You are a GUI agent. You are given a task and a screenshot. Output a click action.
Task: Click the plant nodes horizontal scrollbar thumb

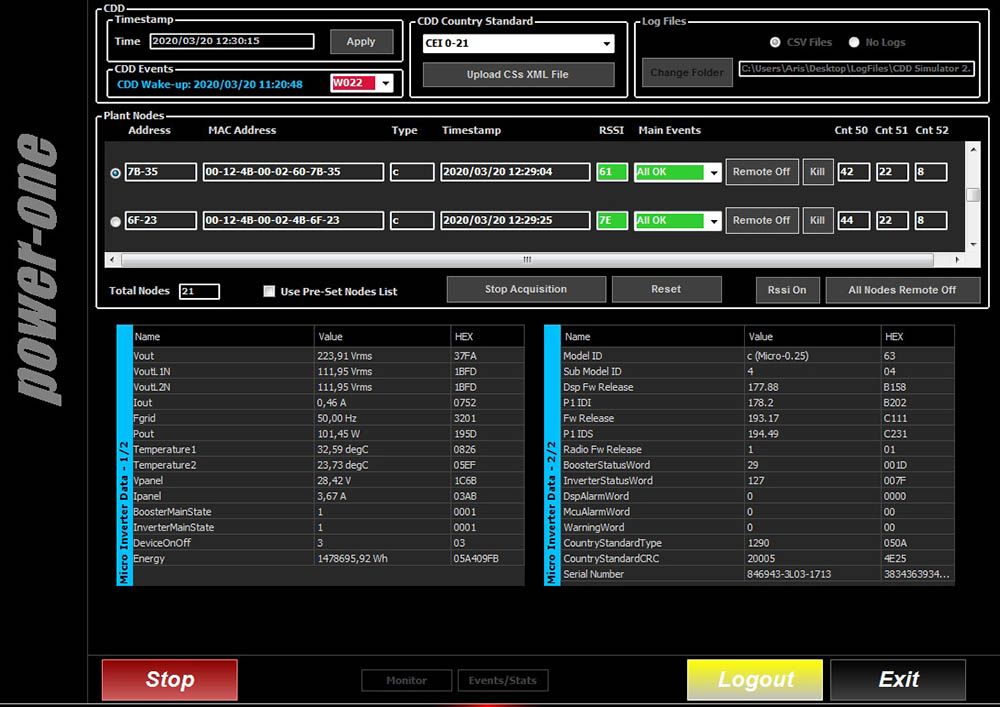pos(527,259)
